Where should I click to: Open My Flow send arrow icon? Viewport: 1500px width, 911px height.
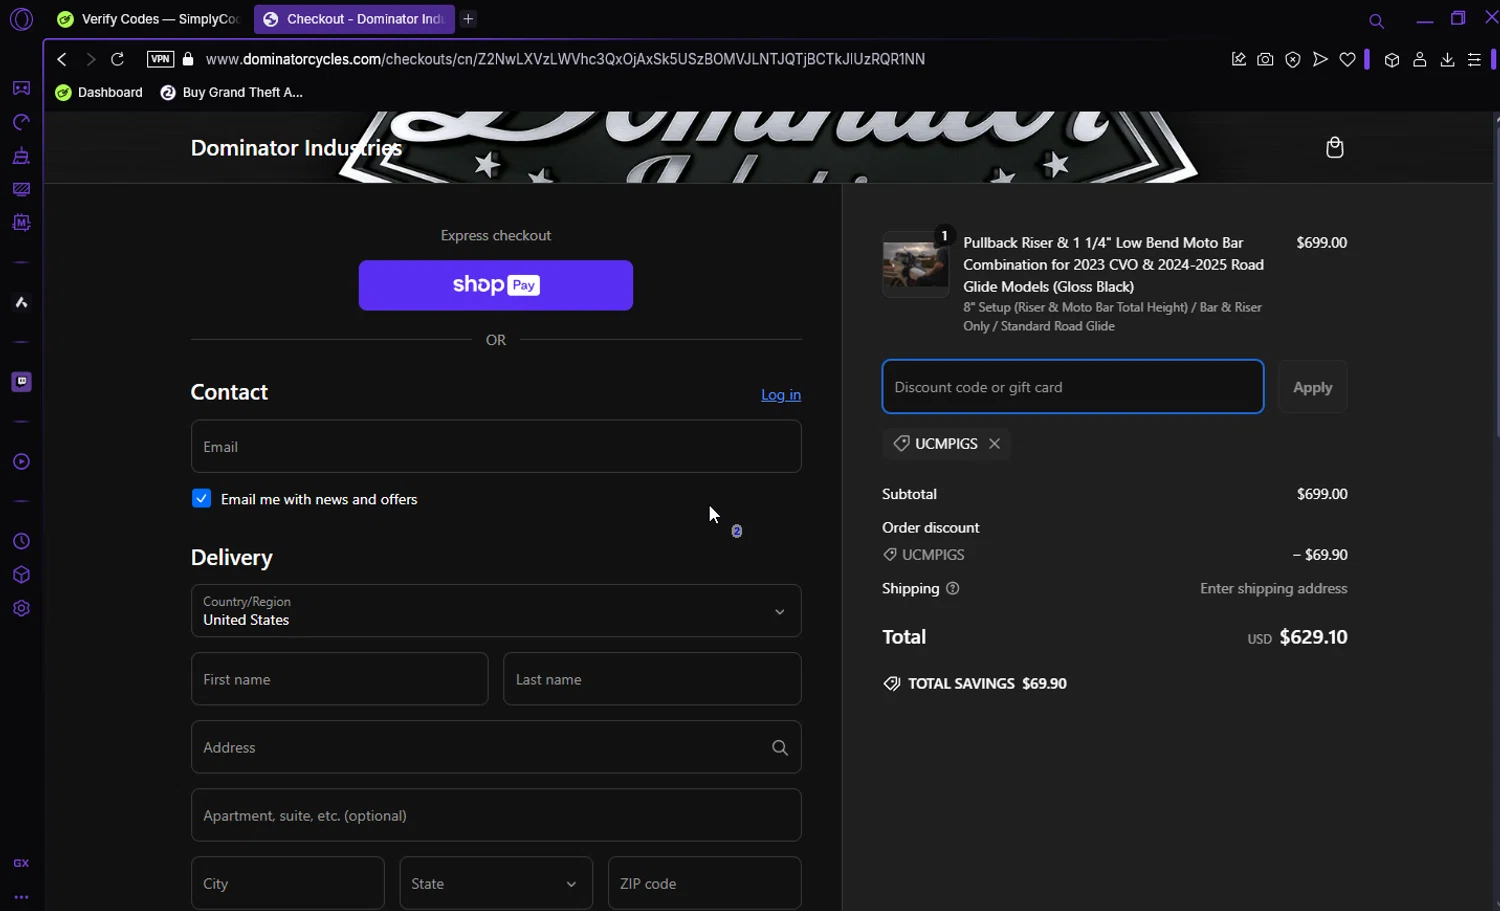pyautogui.click(x=1320, y=59)
